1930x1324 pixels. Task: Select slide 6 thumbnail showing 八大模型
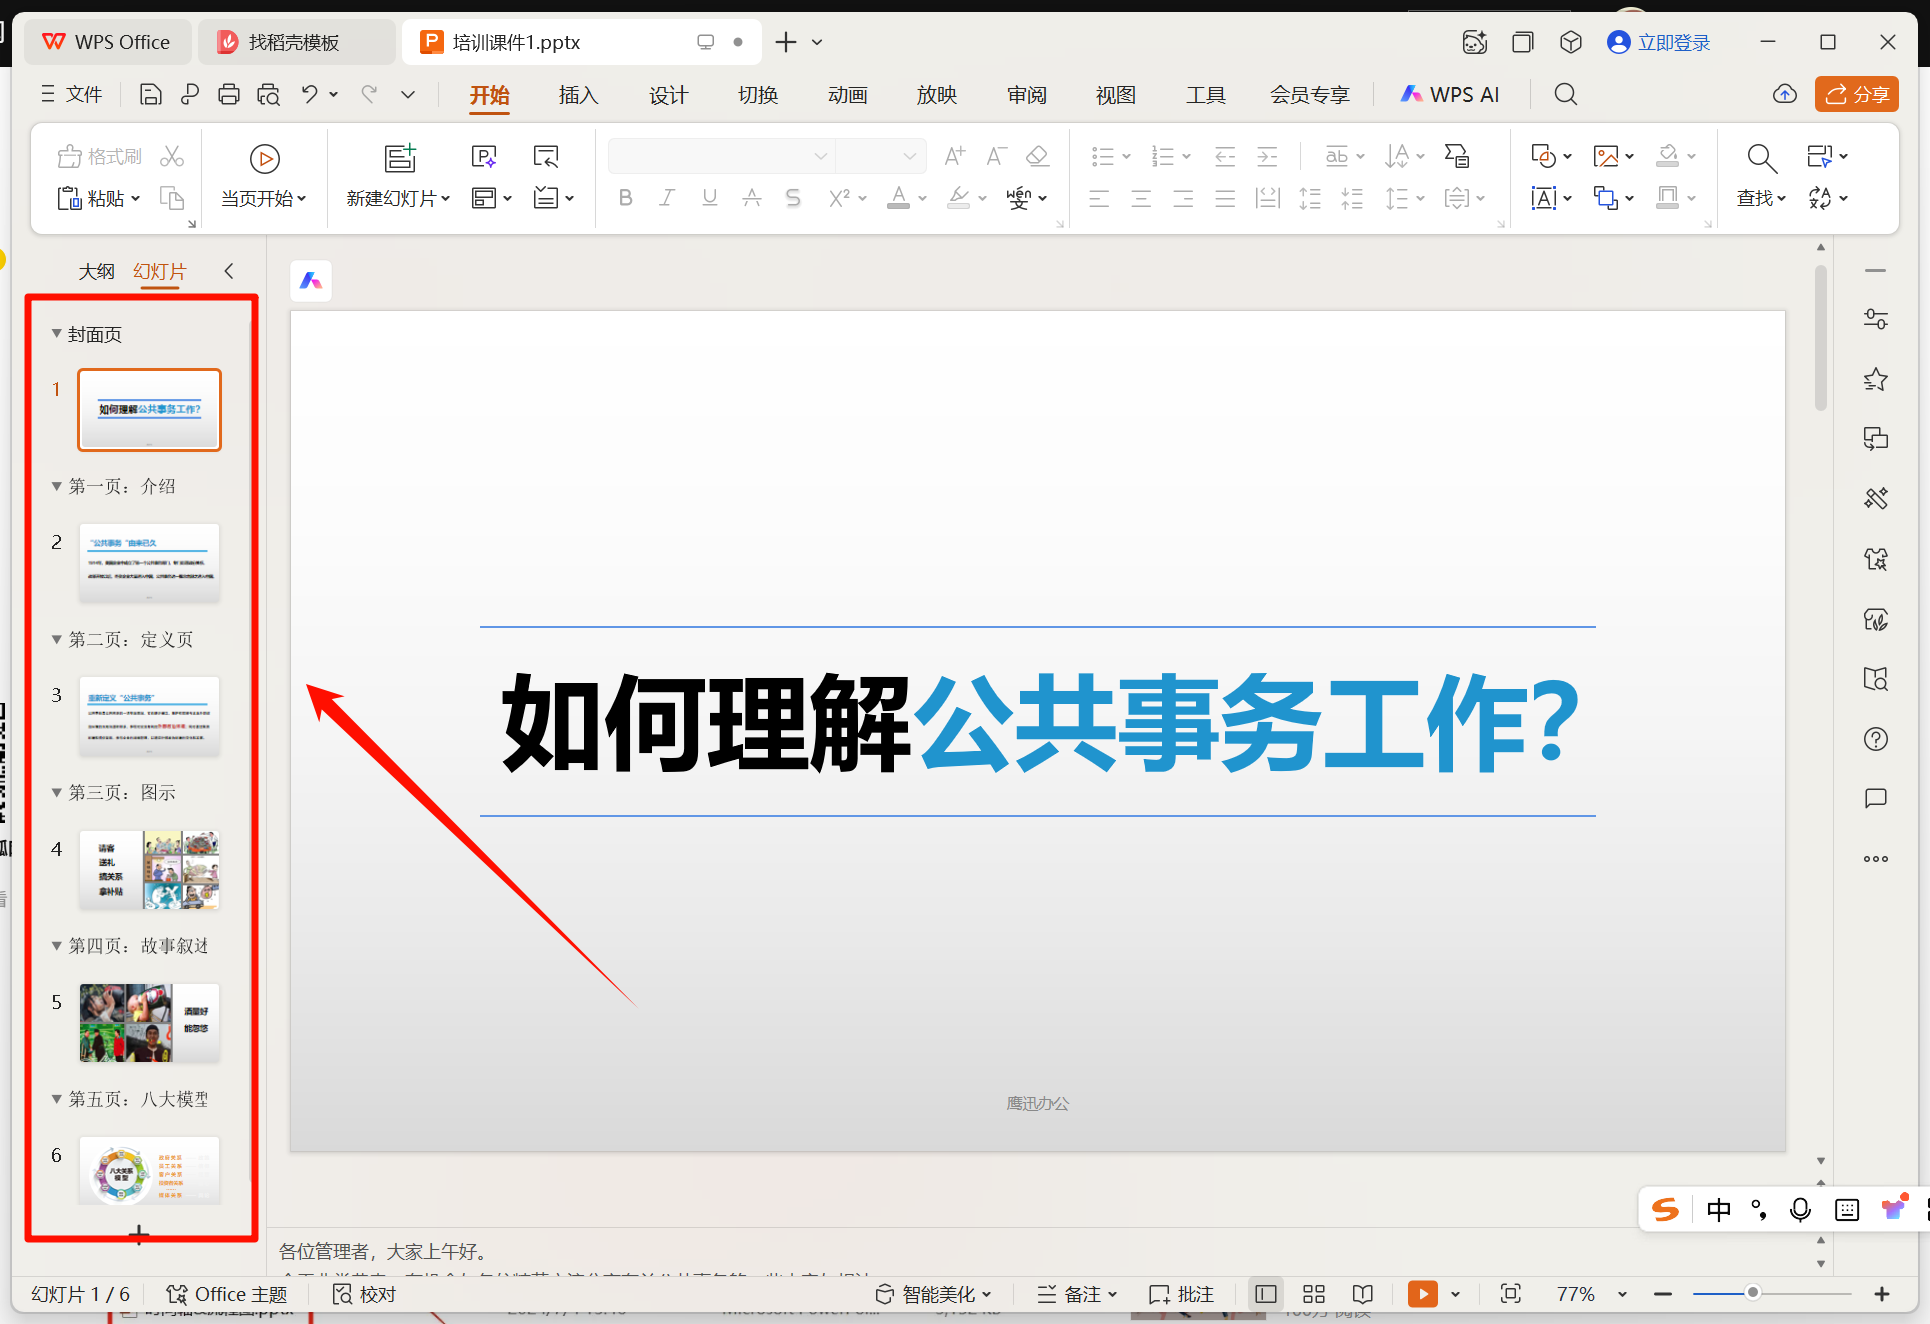coord(149,1171)
